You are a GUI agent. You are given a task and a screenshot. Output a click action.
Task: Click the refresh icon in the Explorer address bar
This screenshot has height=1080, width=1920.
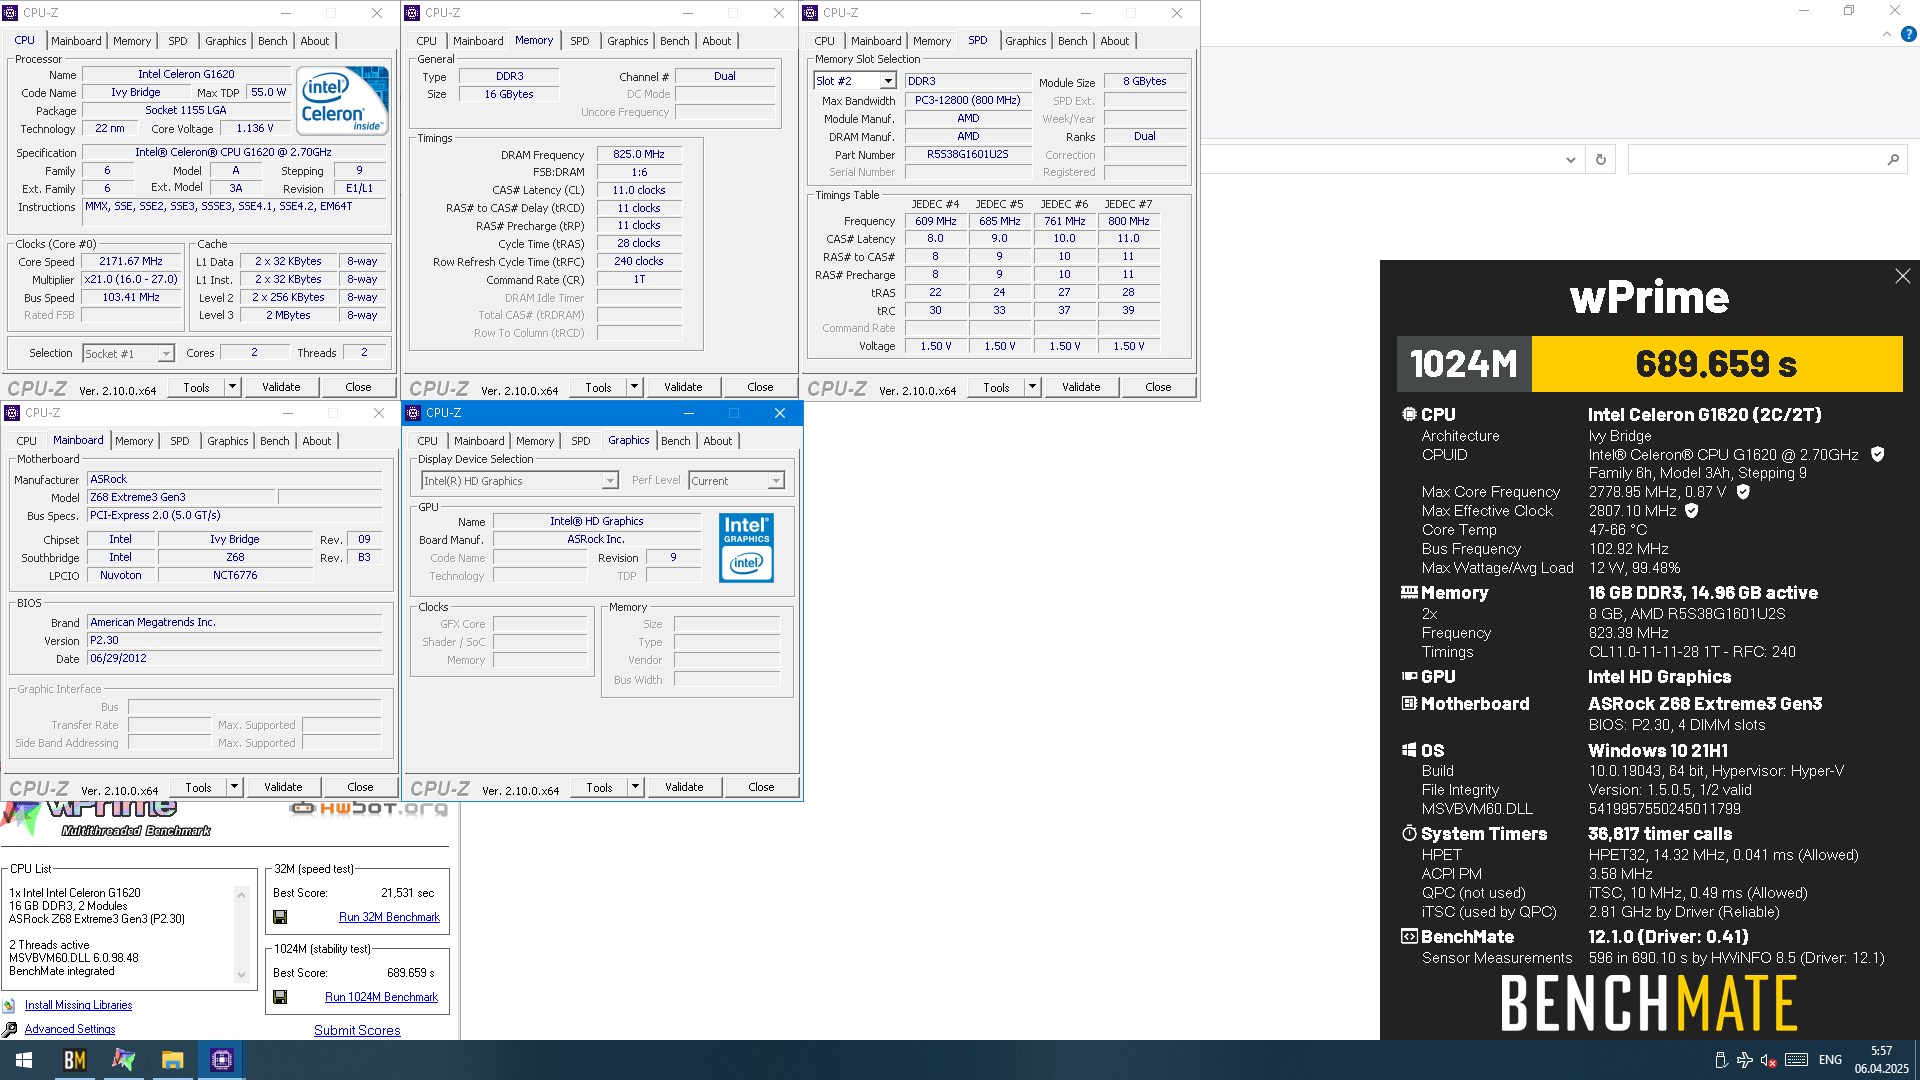click(x=1601, y=159)
